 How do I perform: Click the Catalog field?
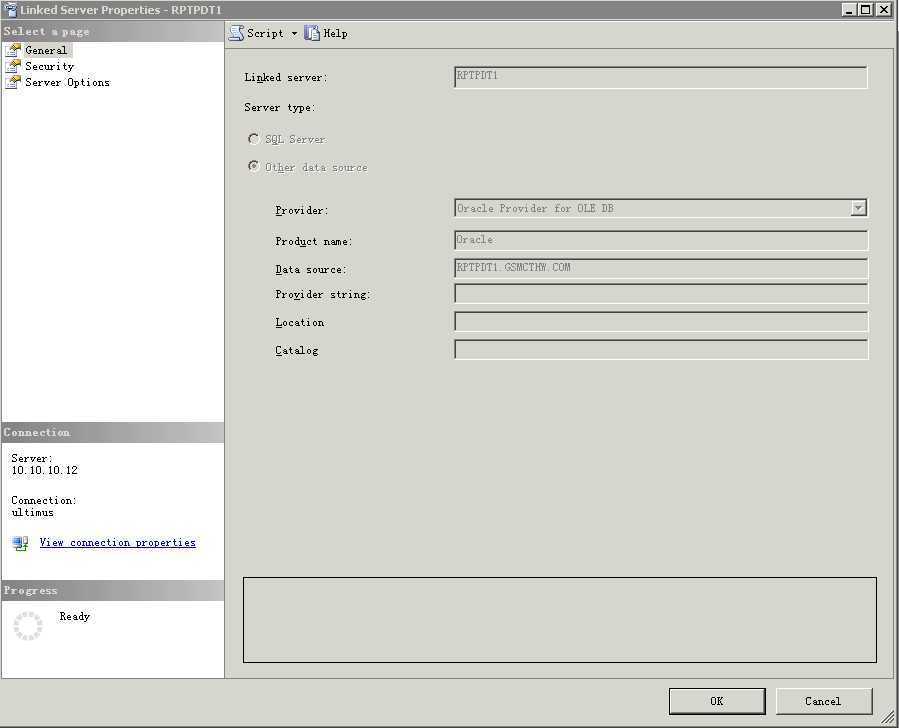point(660,349)
